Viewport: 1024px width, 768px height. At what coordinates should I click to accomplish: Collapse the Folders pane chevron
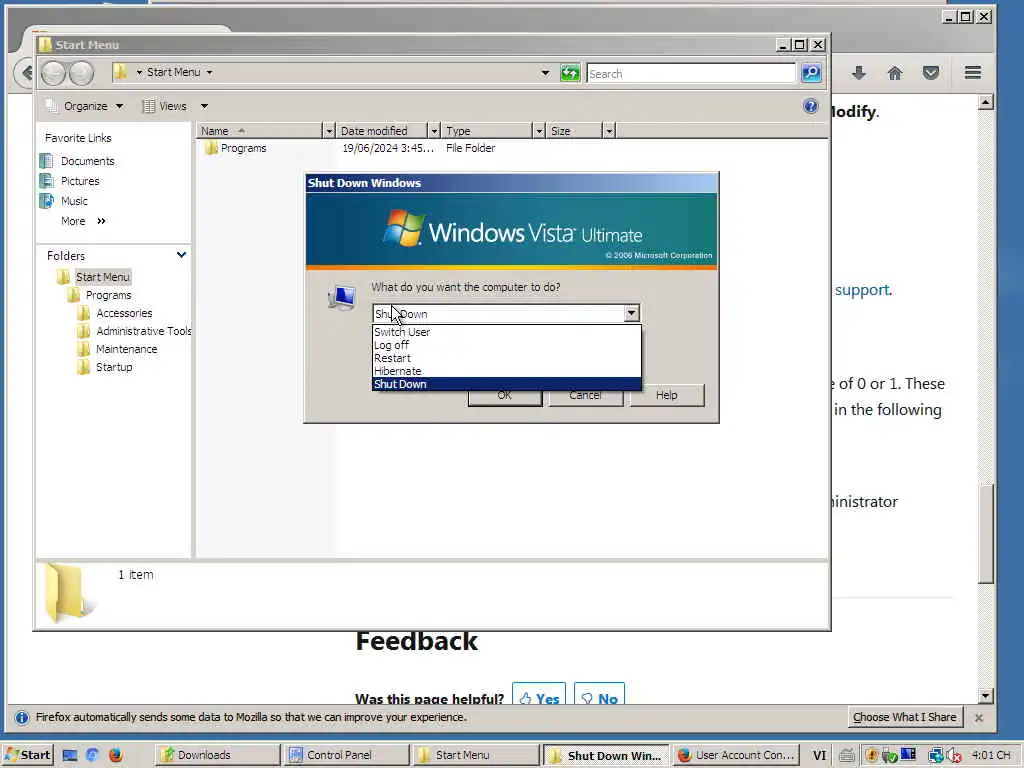coord(182,255)
